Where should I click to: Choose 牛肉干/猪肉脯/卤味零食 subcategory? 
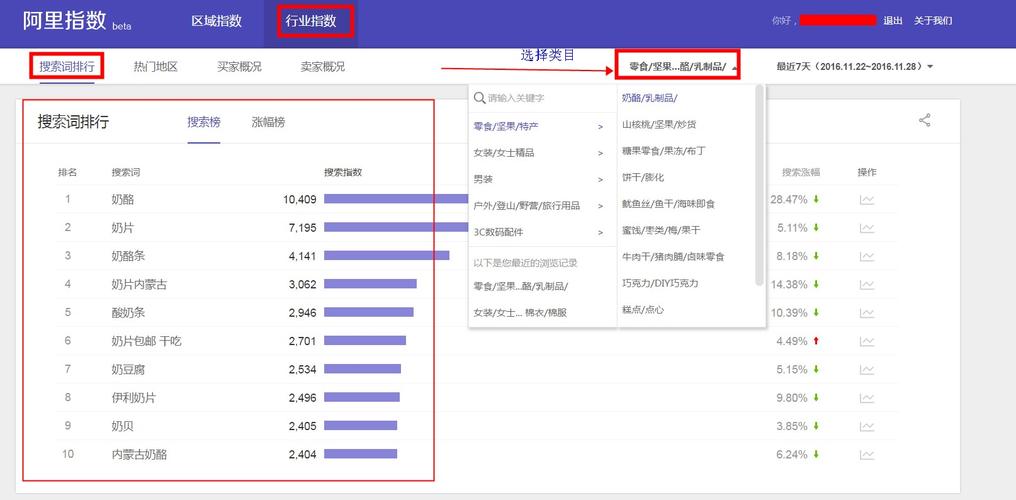click(x=673, y=256)
